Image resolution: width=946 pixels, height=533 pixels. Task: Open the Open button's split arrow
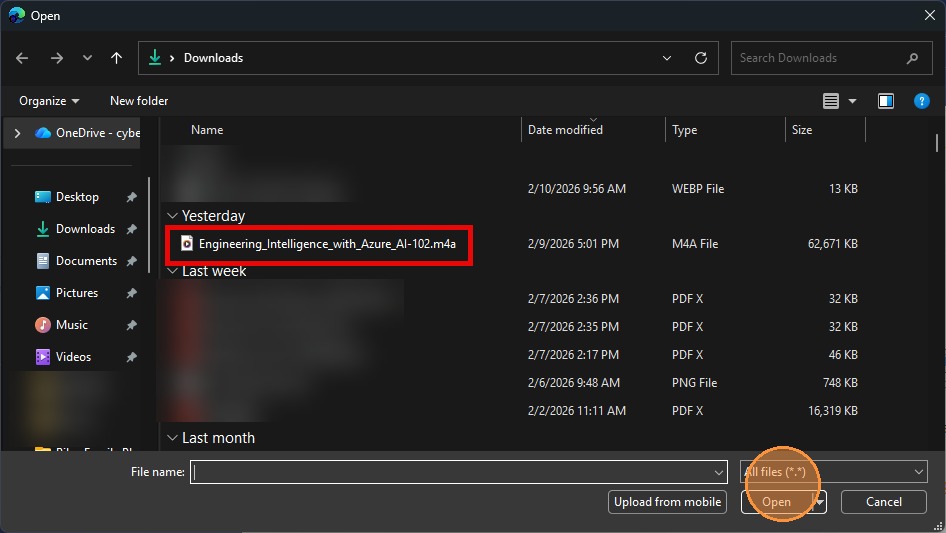[x=820, y=502]
